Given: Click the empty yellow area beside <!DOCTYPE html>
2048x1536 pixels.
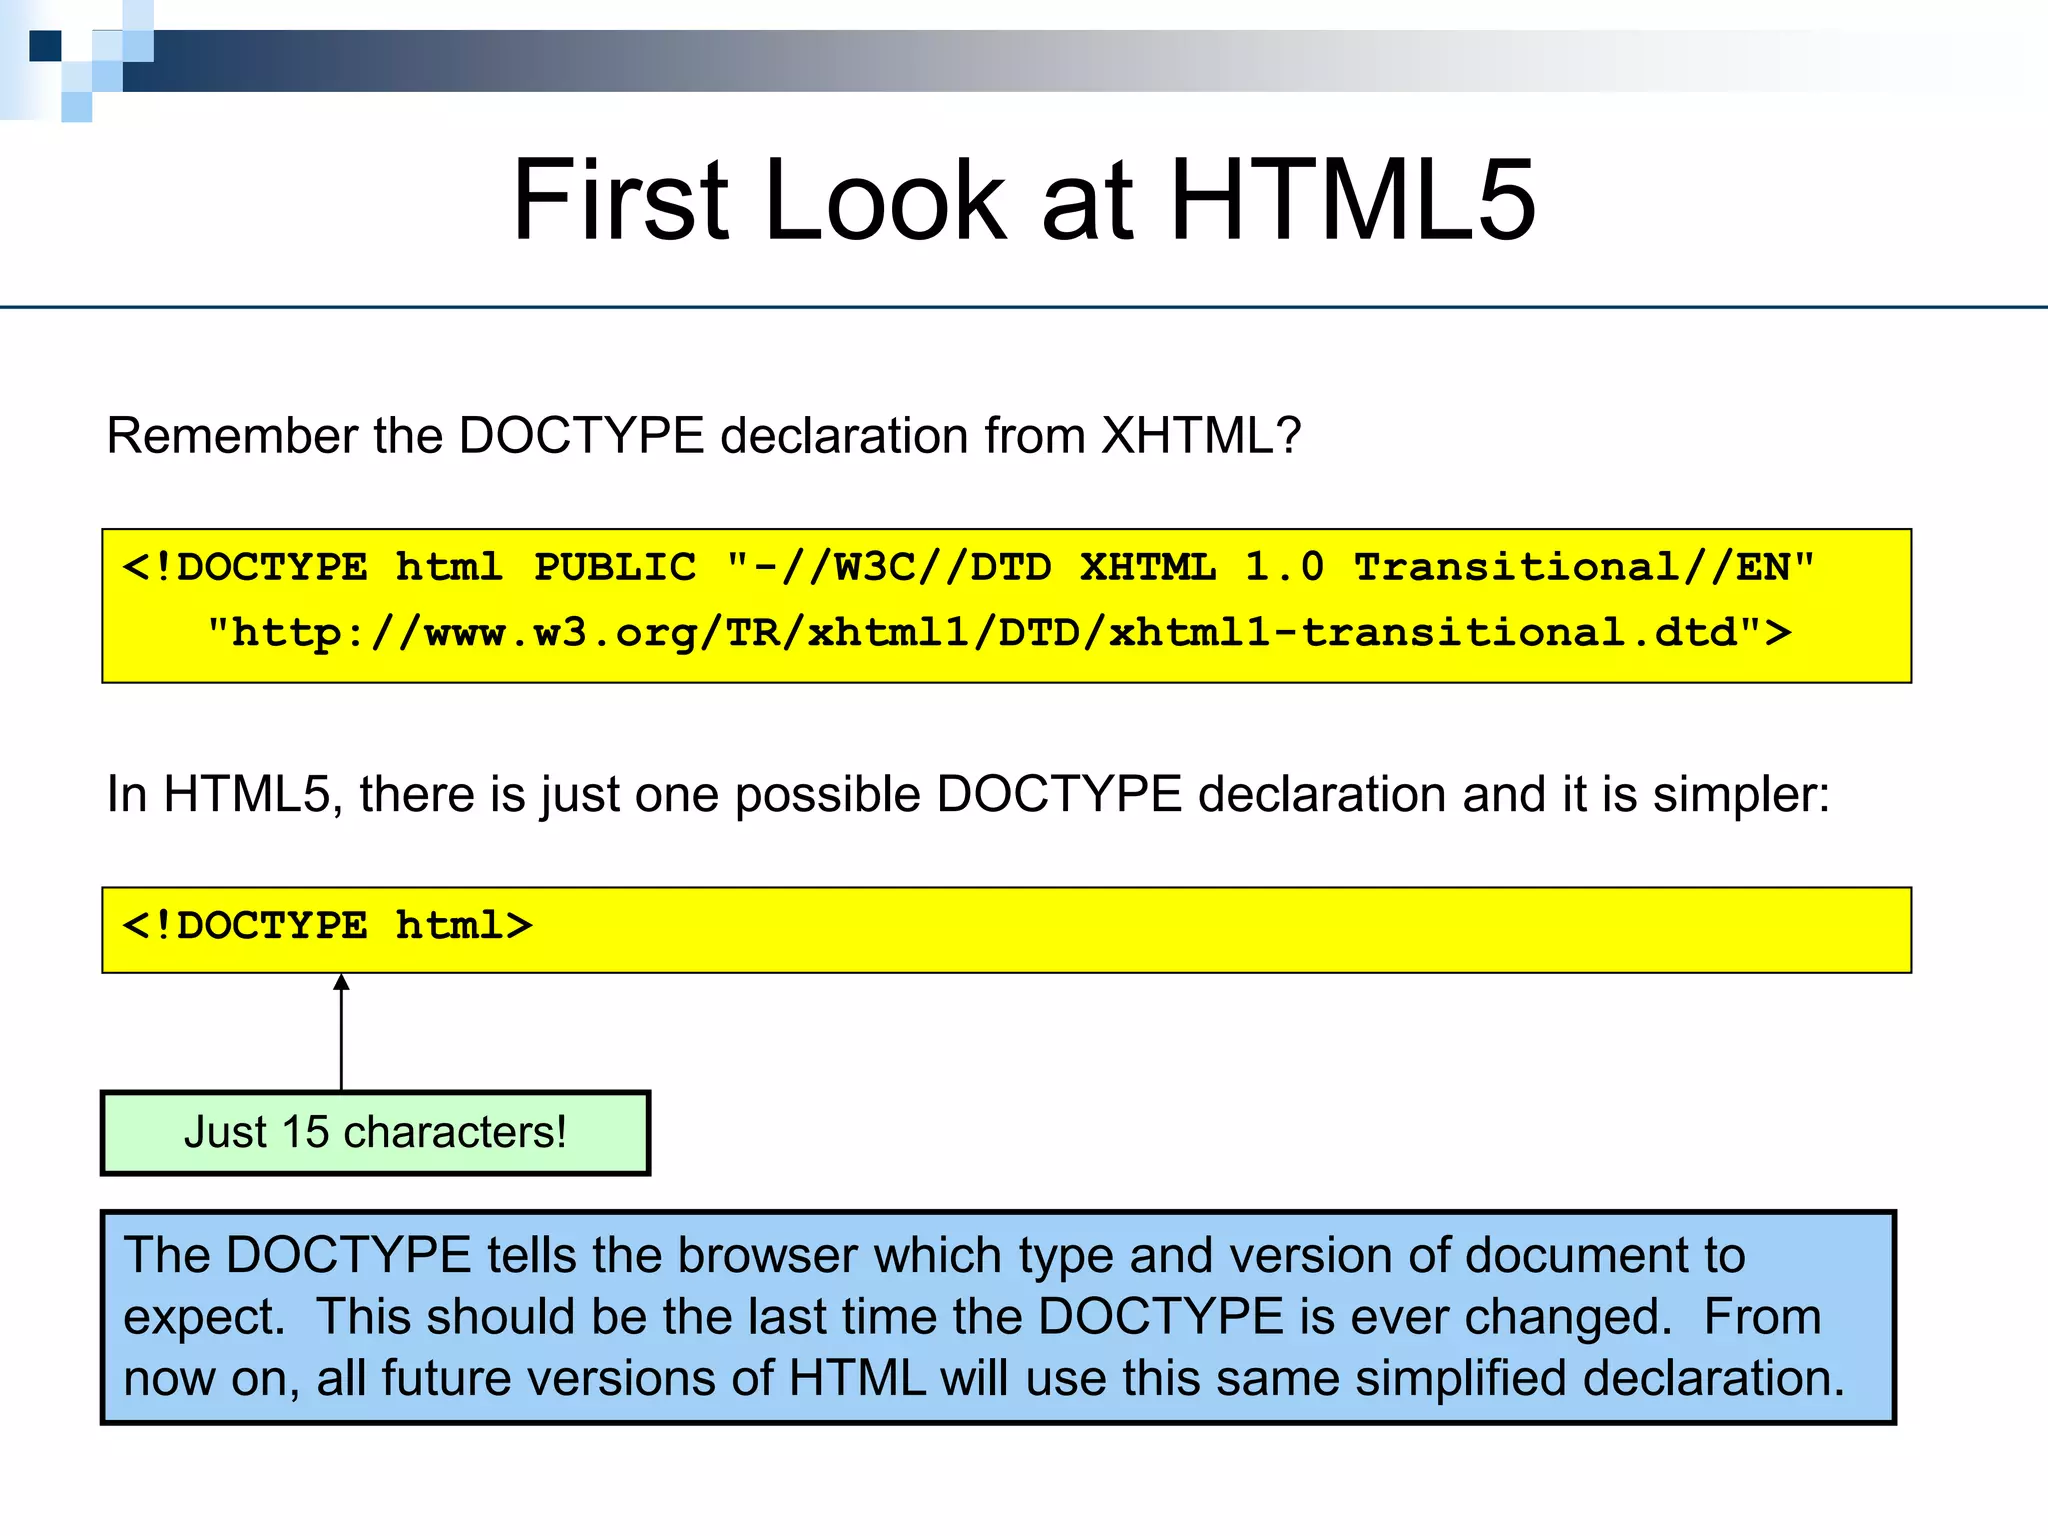Looking at the screenshot, I should pos(1200,930).
